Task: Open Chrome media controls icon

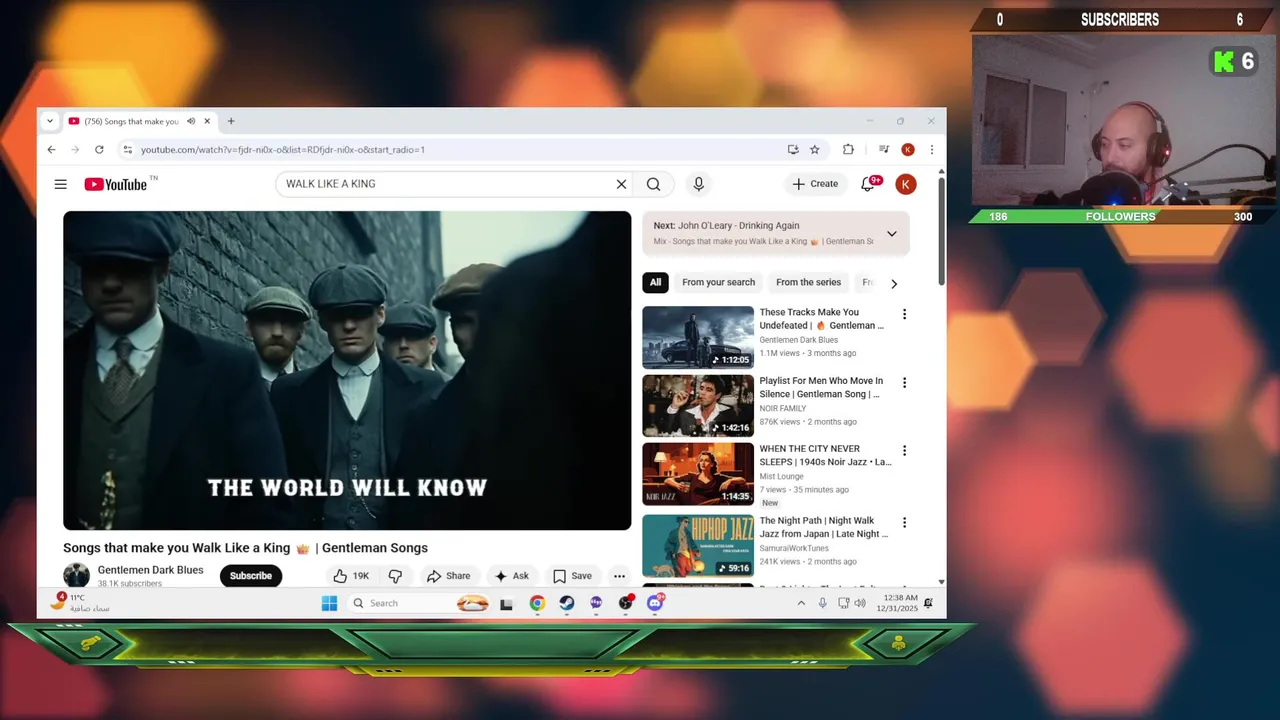Action: coord(884,150)
